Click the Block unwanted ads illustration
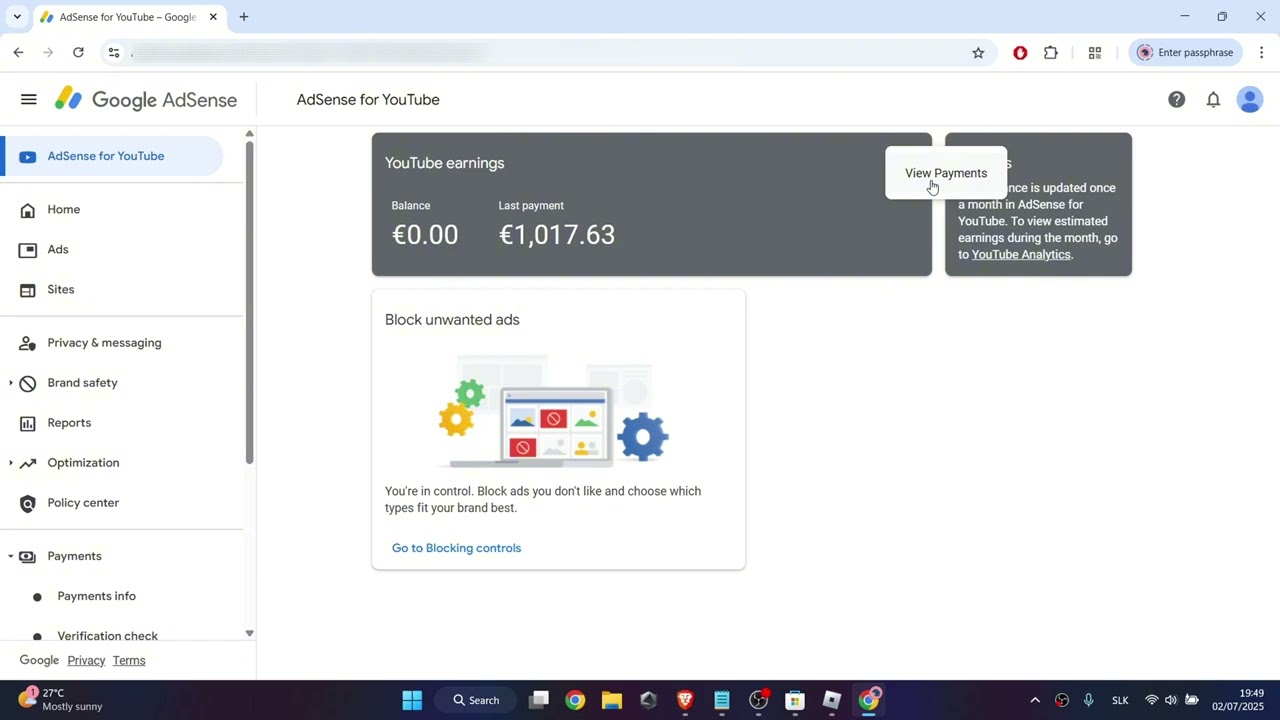Screen dimensions: 1280x720 [553, 412]
